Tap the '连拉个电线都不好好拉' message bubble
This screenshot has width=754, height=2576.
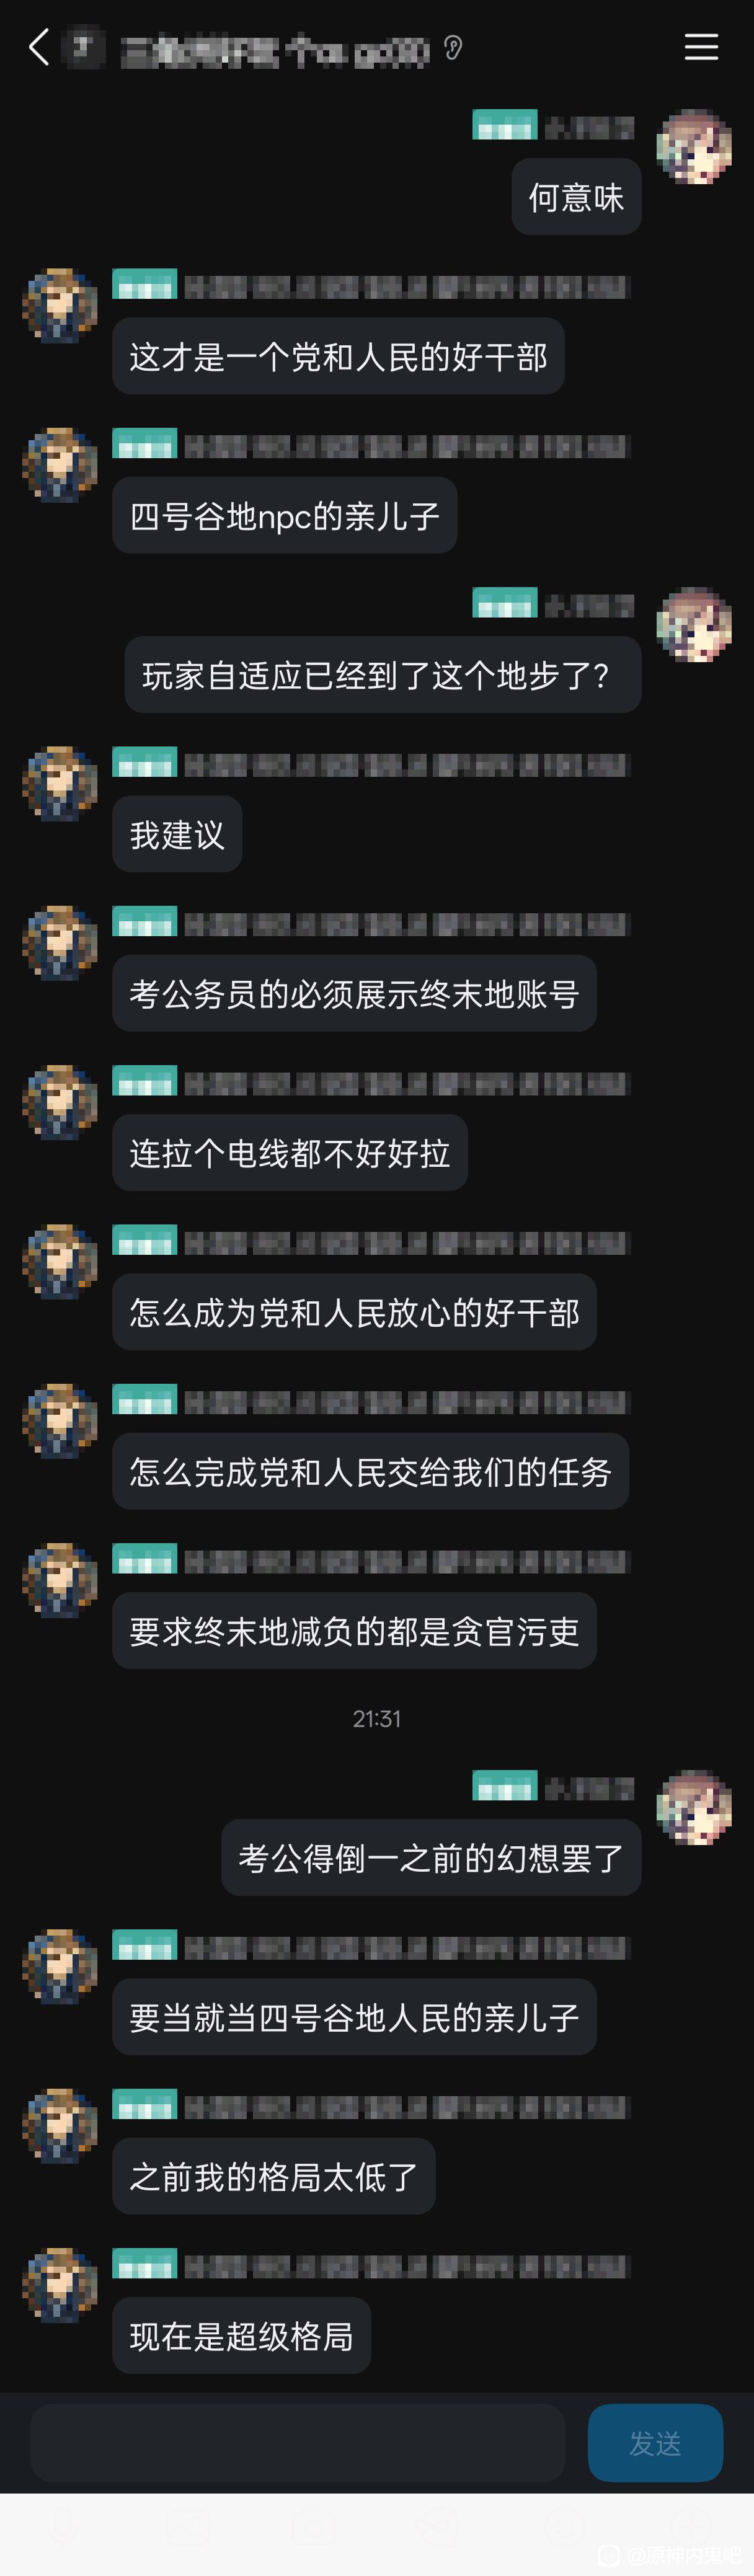pyautogui.click(x=290, y=1153)
